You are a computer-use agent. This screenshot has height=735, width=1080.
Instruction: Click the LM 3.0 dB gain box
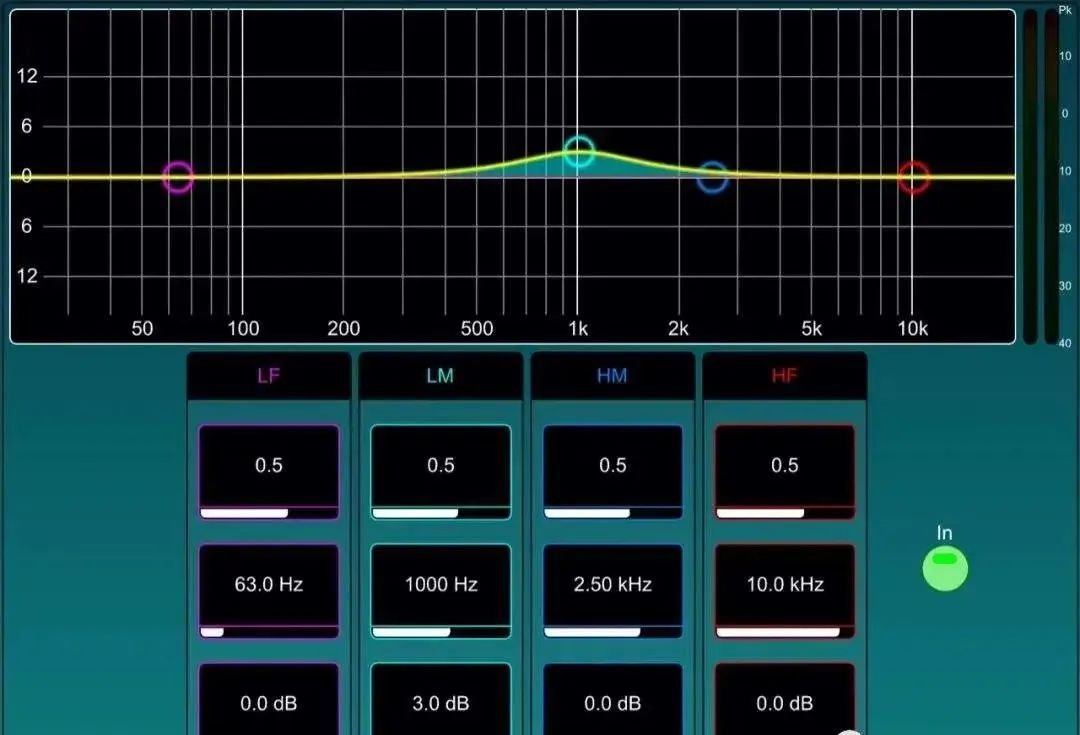(440, 702)
